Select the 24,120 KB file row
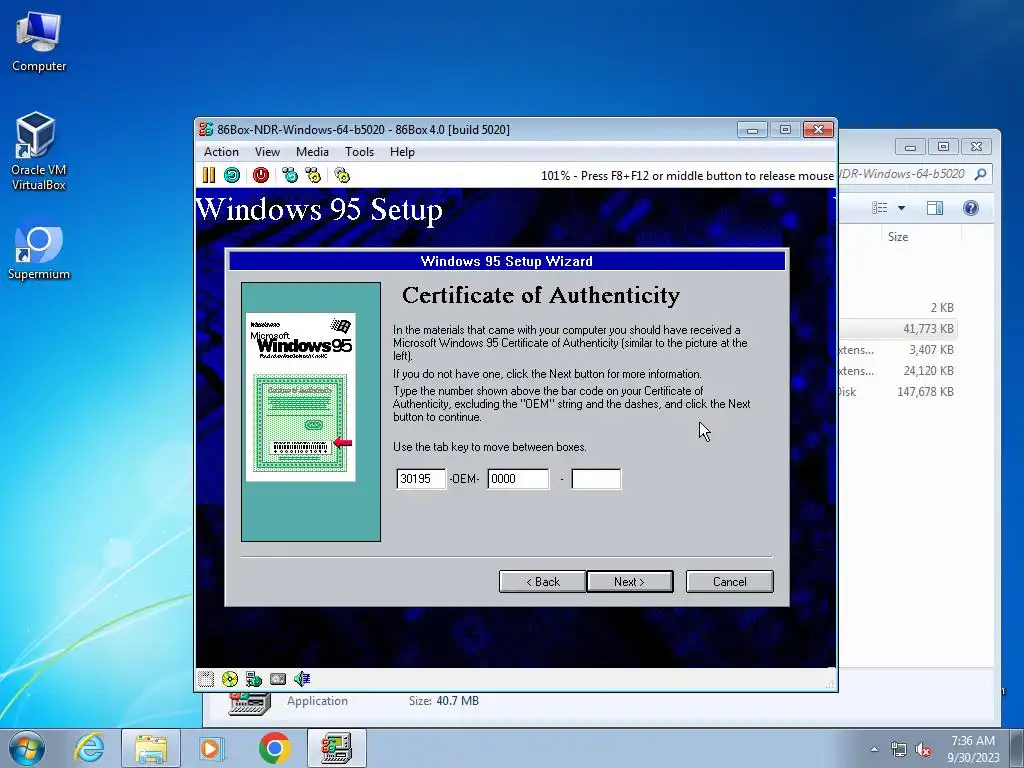 click(897, 371)
